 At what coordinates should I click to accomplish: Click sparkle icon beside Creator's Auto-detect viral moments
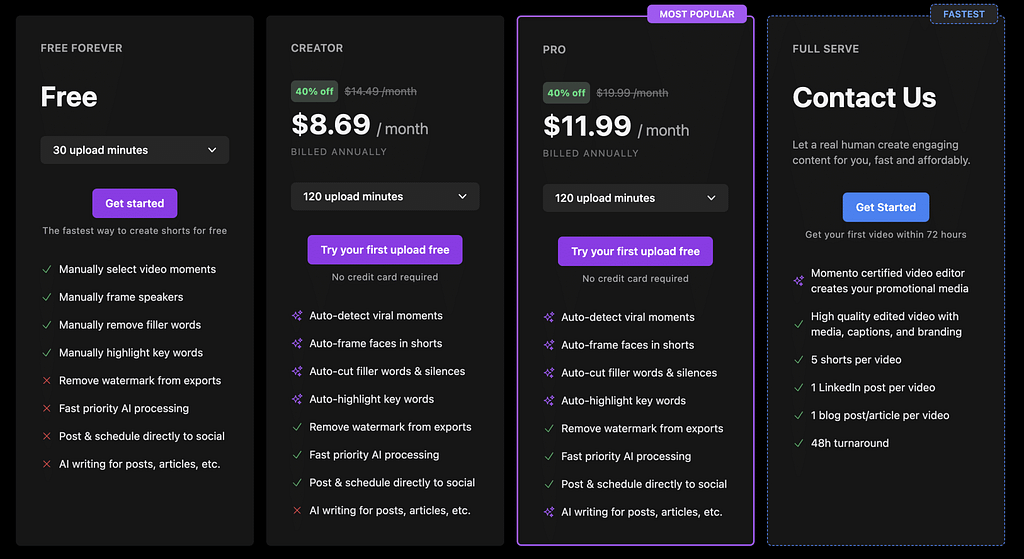point(297,316)
